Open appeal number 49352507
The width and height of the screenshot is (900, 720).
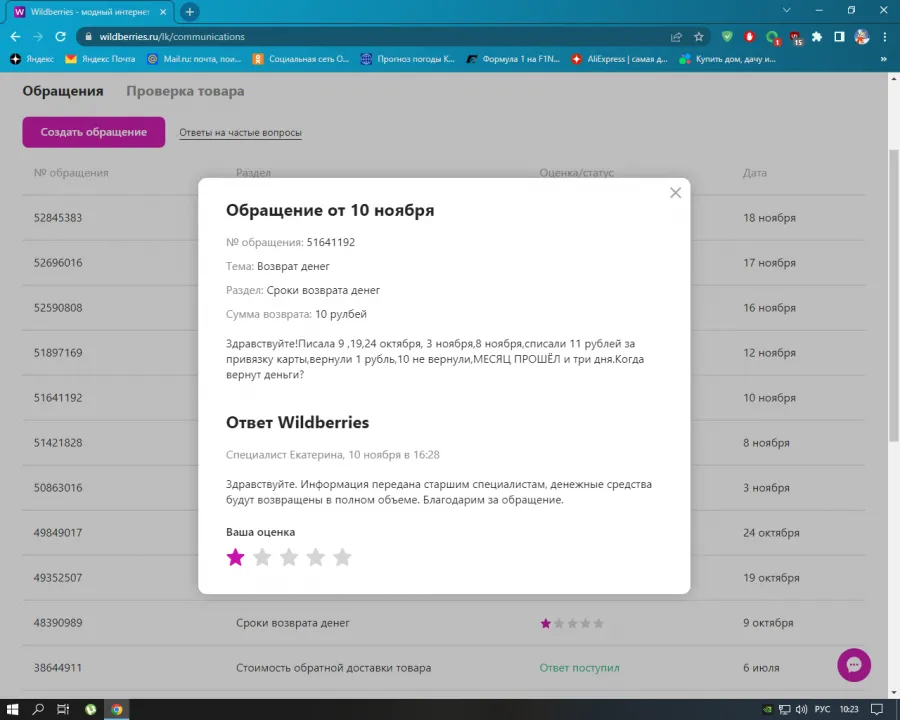[58, 578]
